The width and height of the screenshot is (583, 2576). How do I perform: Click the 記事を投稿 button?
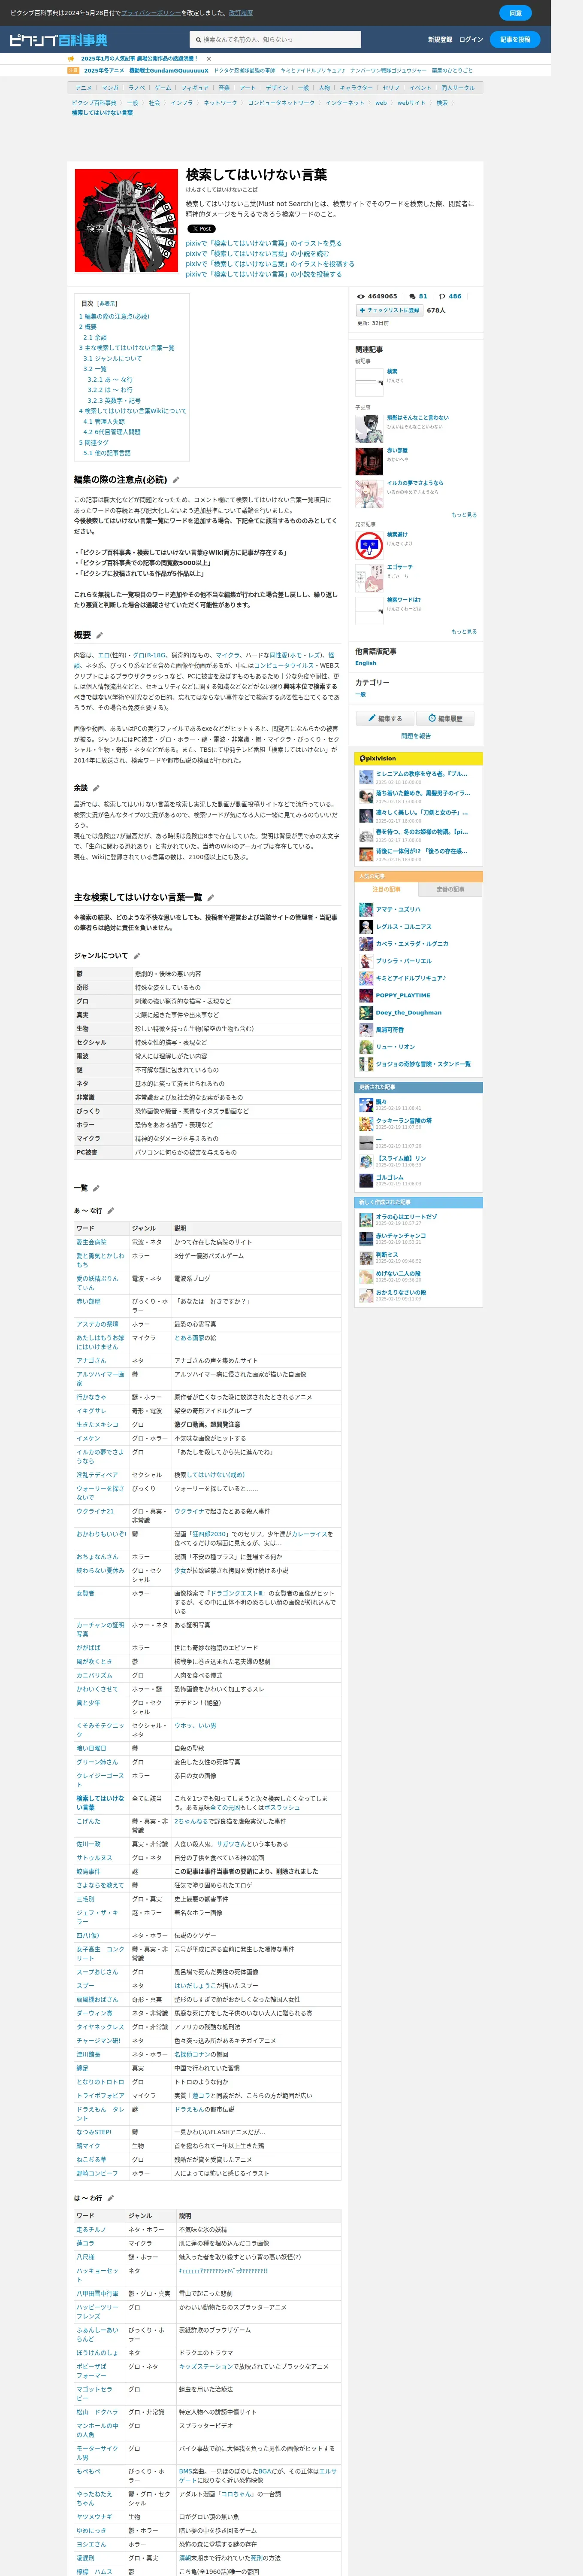click(x=515, y=40)
